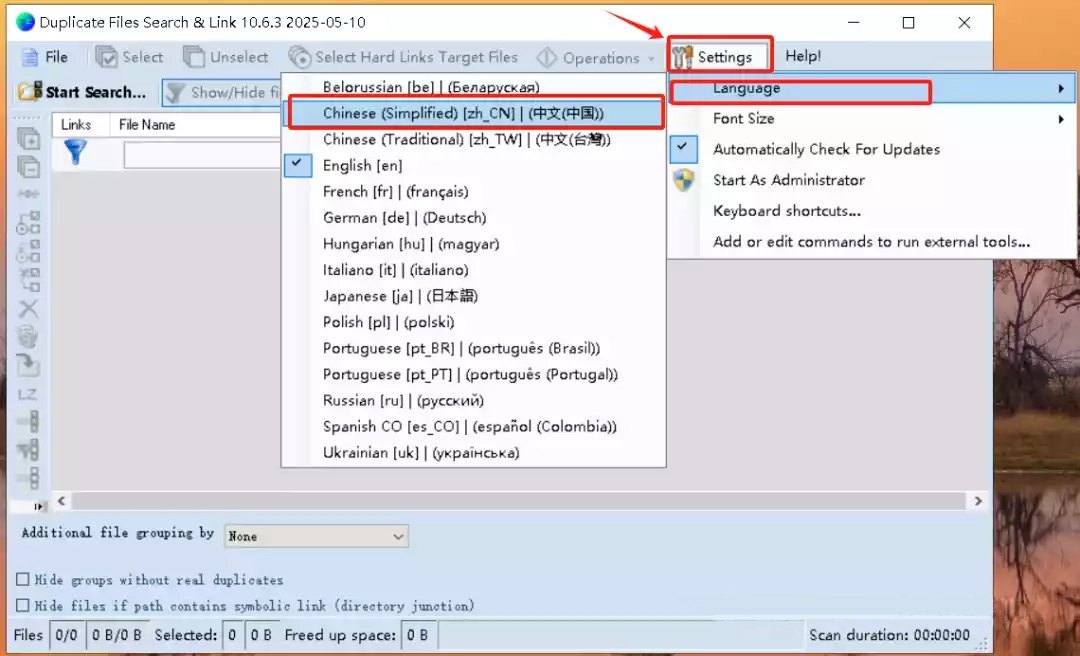Image resolution: width=1080 pixels, height=656 pixels.
Task: Select Belorussian language
Action: point(474,88)
